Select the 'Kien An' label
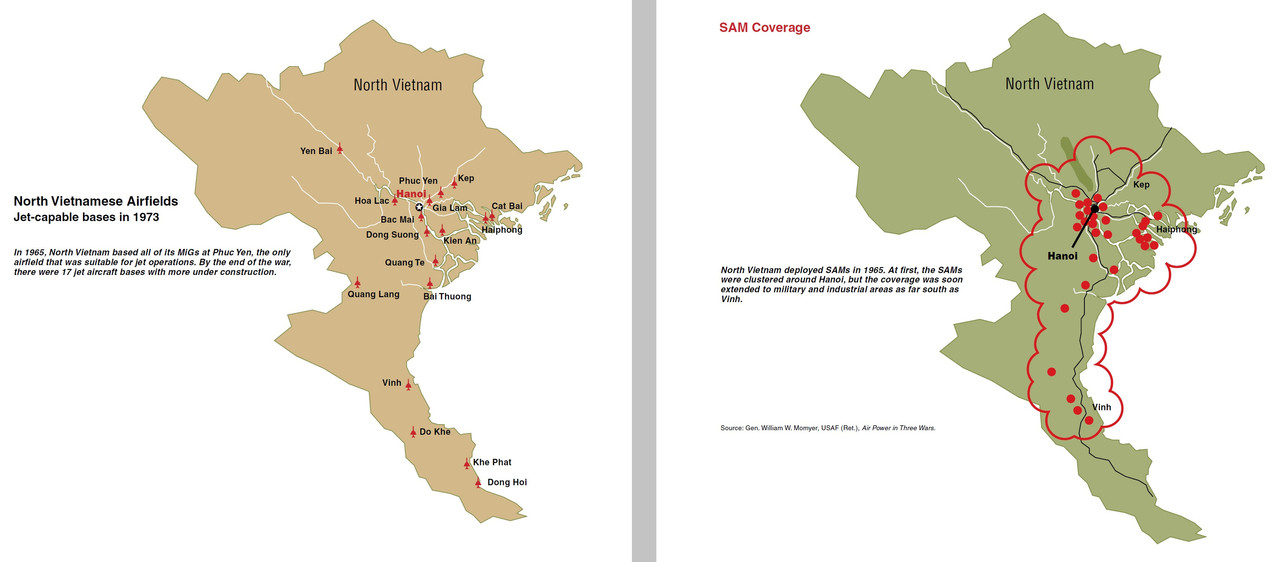This screenshot has width=1280, height=562. (460, 241)
